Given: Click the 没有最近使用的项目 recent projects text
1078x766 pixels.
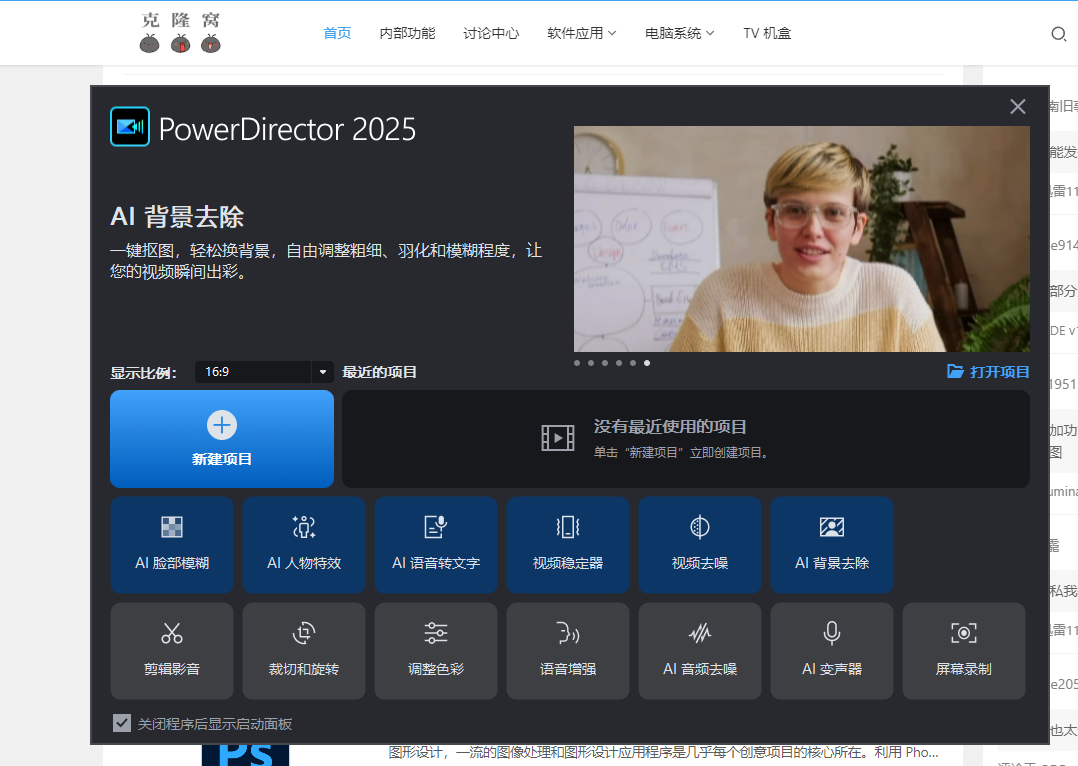Looking at the screenshot, I should coord(670,427).
